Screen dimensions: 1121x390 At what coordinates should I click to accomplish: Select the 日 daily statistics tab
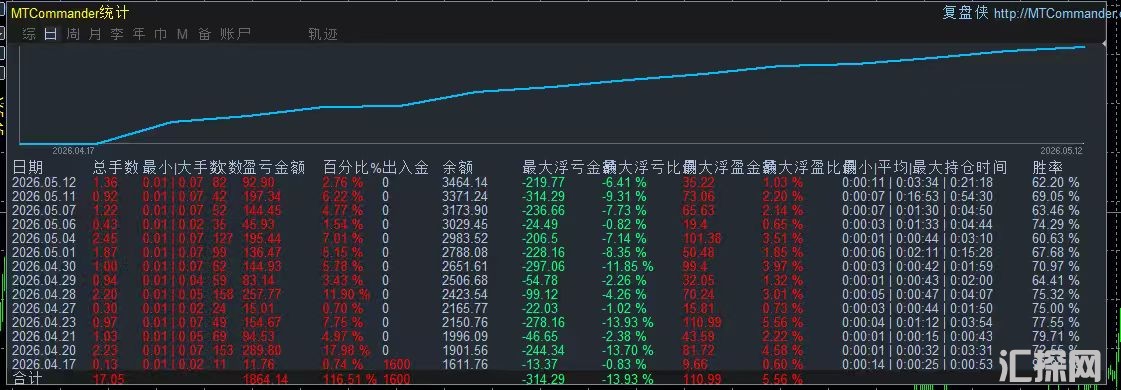pyautogui.click(x=51, y=34)
